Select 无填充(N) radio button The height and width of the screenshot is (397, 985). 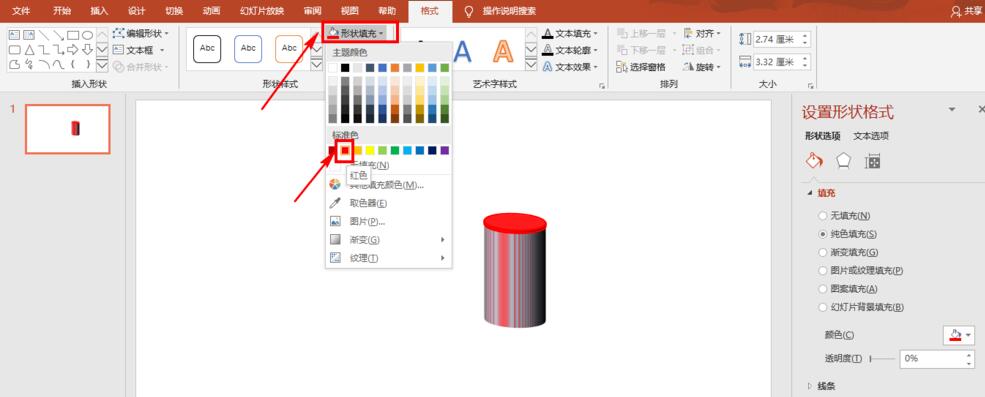tap(822, 215)
